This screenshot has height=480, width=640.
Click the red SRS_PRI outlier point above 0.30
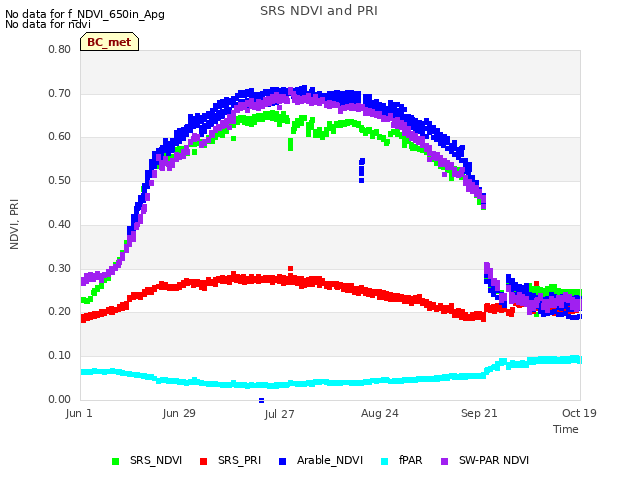(291, 269)
